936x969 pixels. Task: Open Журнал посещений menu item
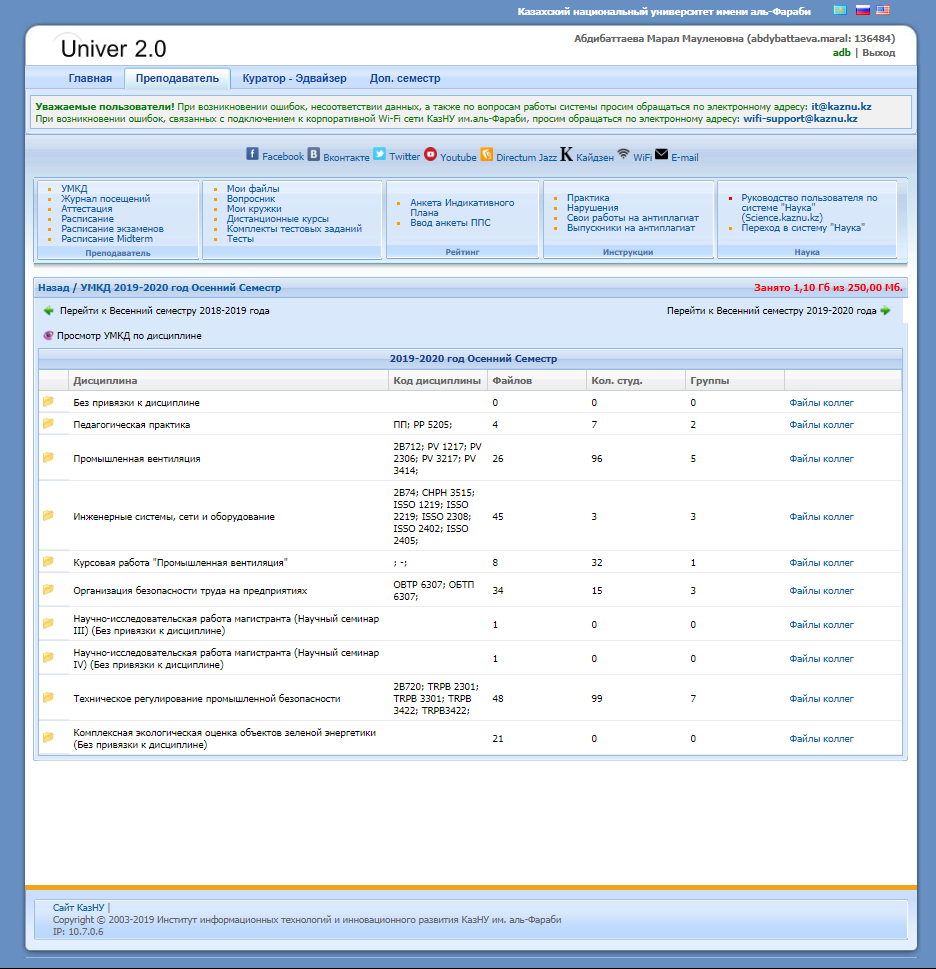coord(106,198)
